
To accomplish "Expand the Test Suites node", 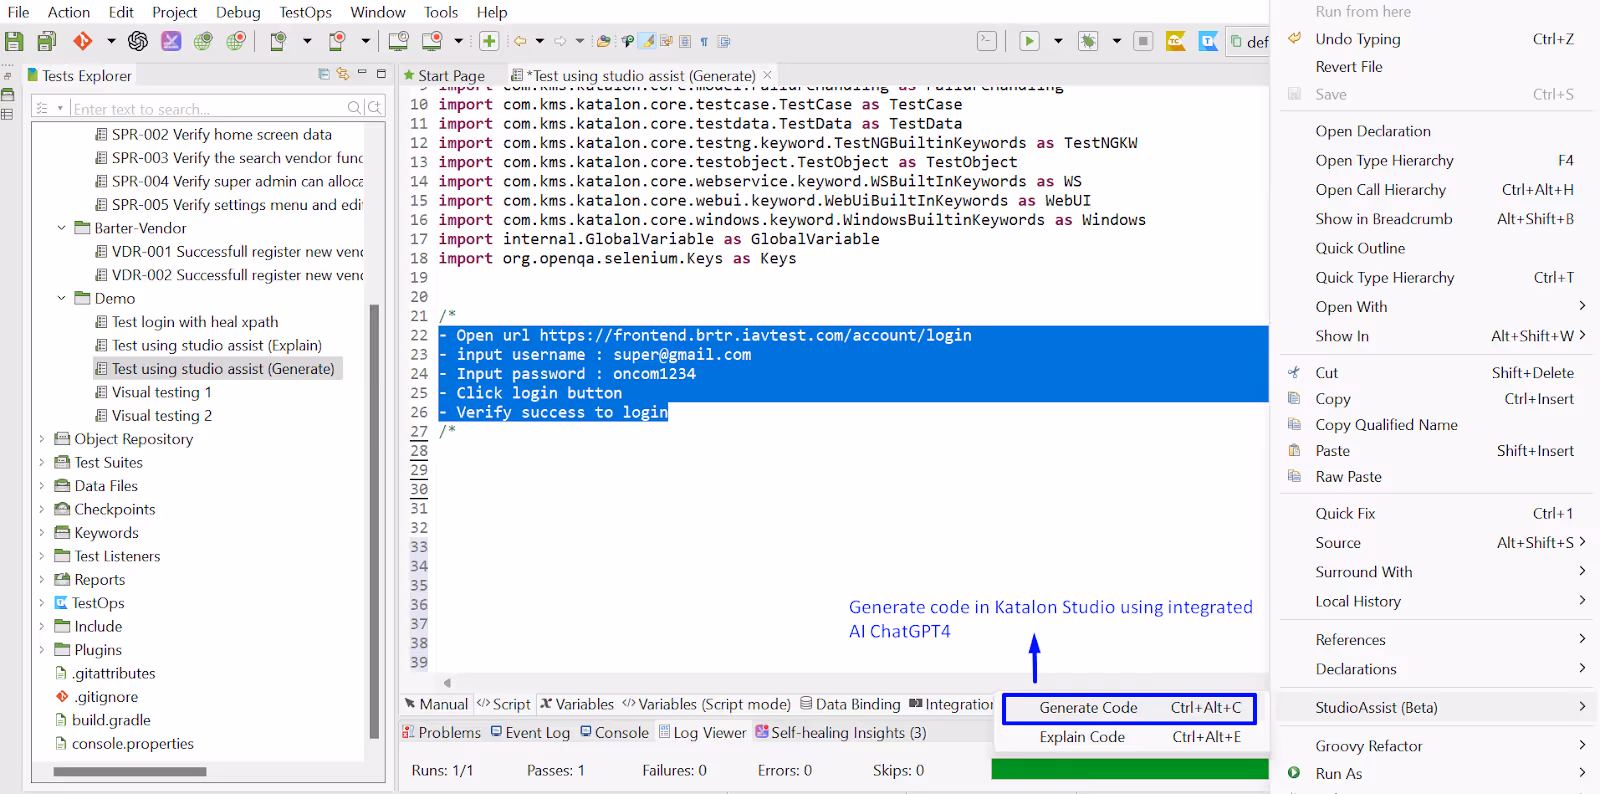I will tap(41, 462).
